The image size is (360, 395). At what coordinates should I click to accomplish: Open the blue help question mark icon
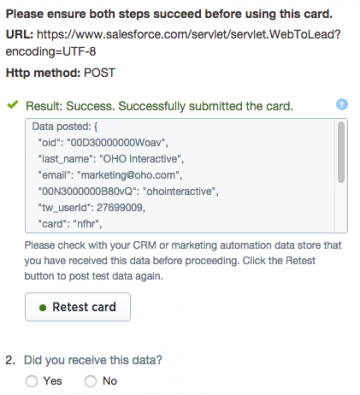pos(342,105)
